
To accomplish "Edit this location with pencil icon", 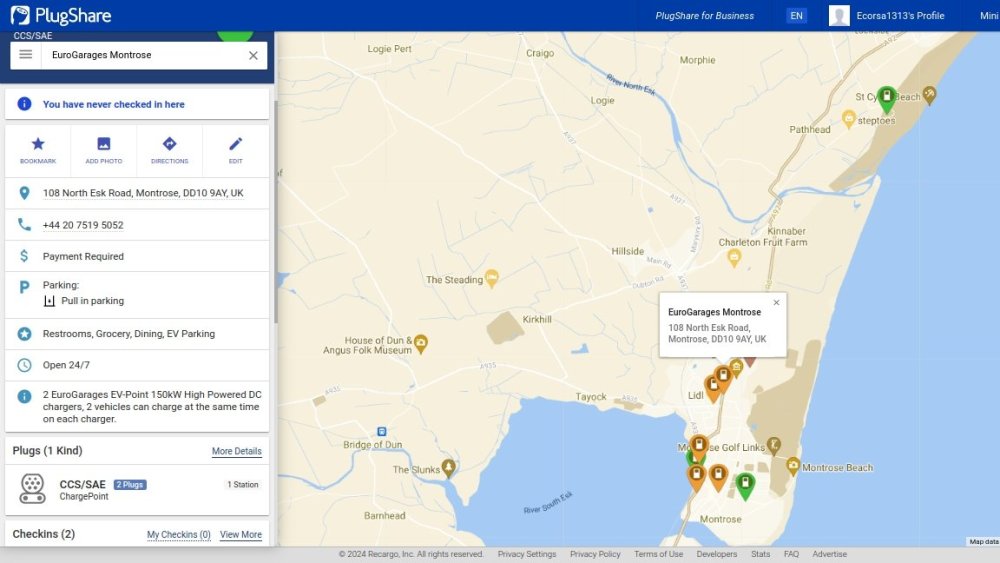I will coord(235,144).
